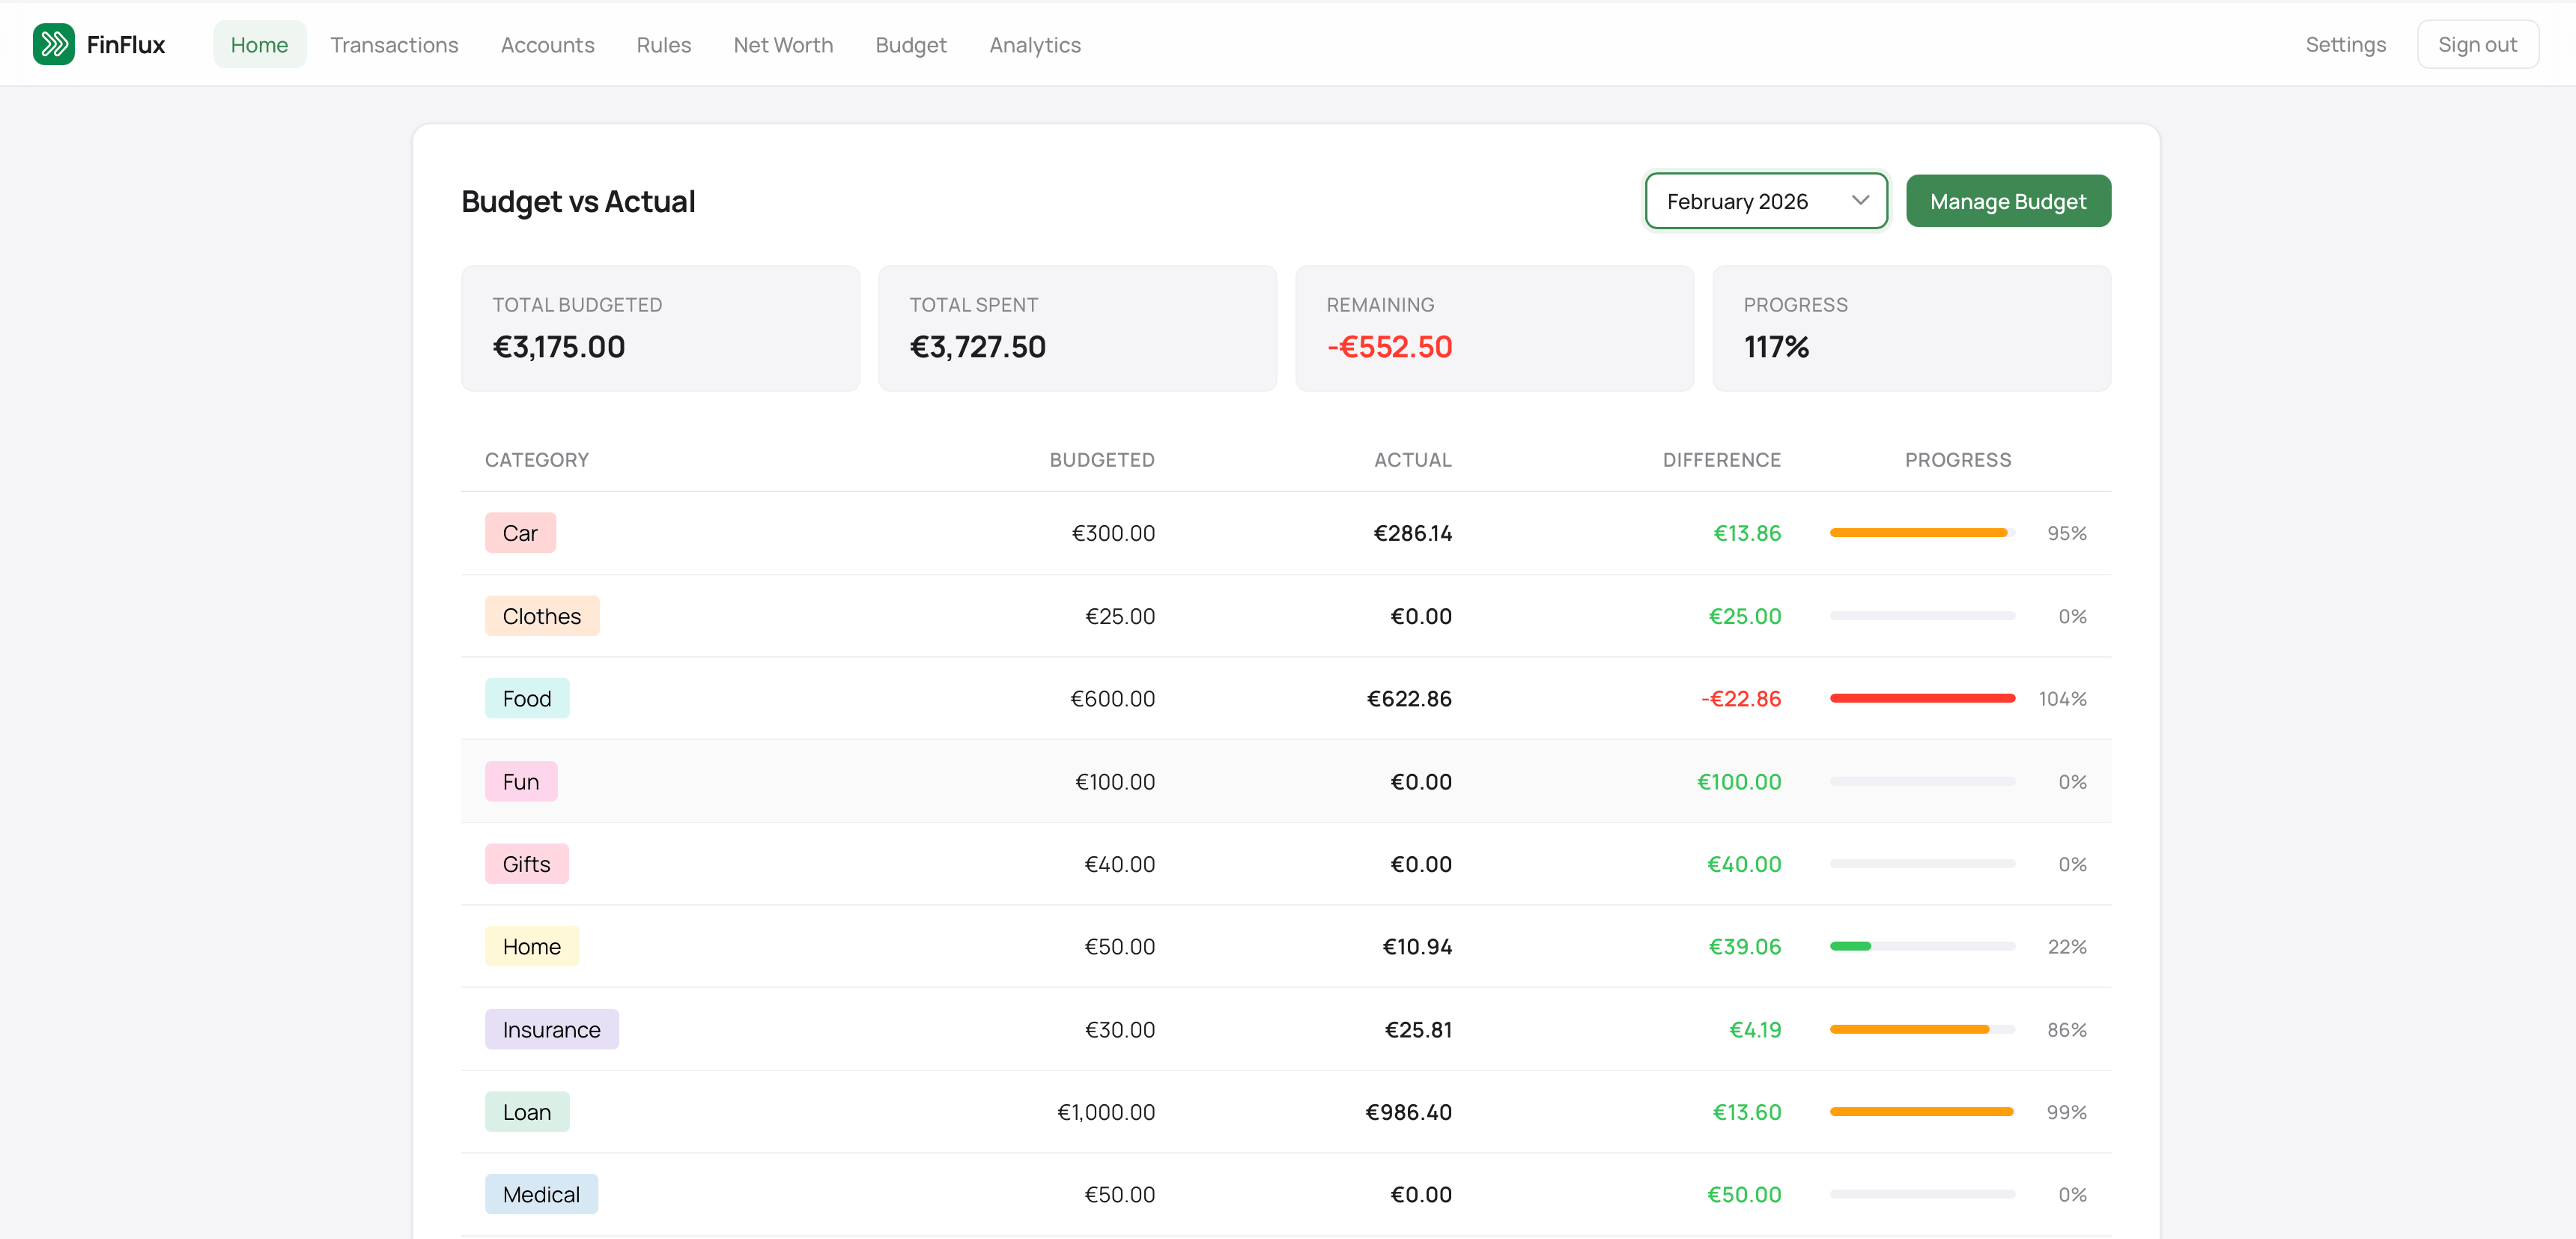Select the Gifts category badge
This screenshot has height=1239, width=2576.
click(x=526, y=863)
